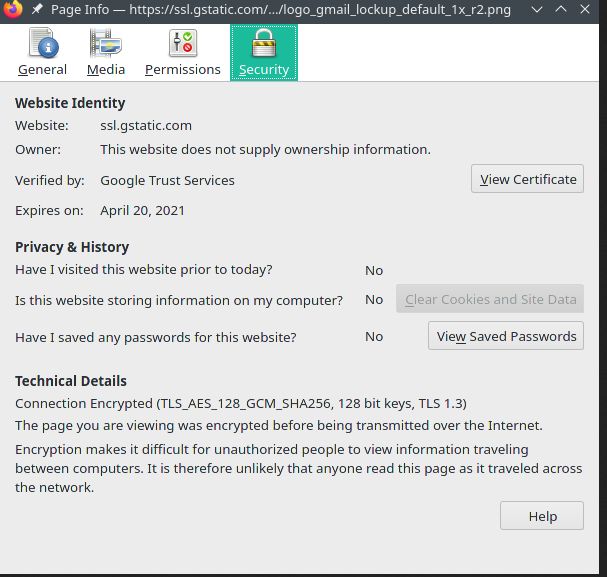Viewport: 607px width, 577px height.
Task: Open the General tab icon
Action: (44, 43)
